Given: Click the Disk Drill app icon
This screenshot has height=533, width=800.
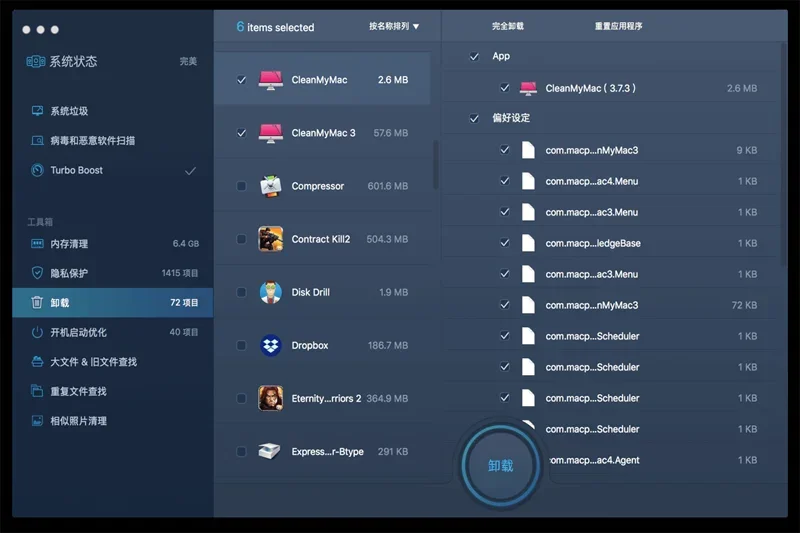Looking at the screenshot, I should pyautogui.click(x=270, y=292).
